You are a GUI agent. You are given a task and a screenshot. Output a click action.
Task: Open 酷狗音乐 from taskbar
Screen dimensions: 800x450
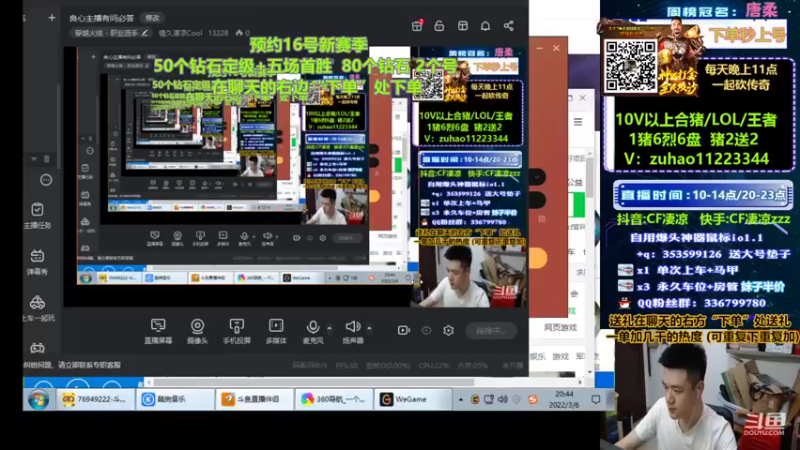coord(176,399)
